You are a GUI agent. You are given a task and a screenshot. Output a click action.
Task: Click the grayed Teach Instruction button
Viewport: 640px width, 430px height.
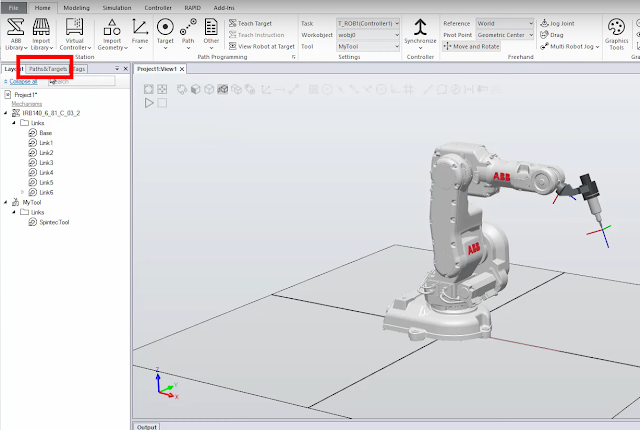(256, 35)
